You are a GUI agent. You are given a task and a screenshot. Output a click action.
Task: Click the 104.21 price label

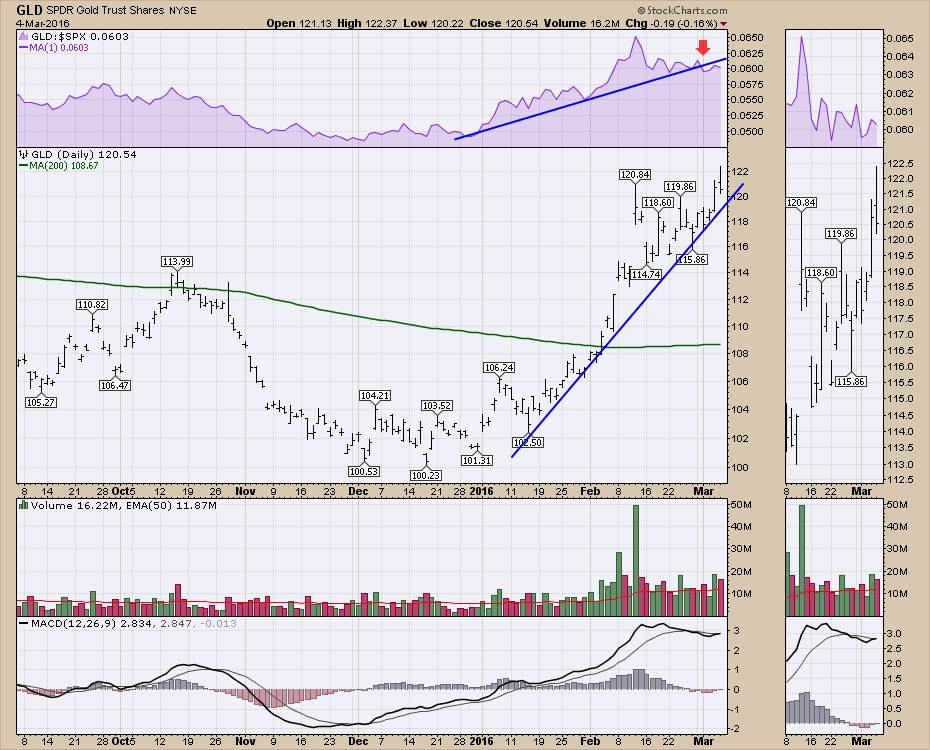375,395
